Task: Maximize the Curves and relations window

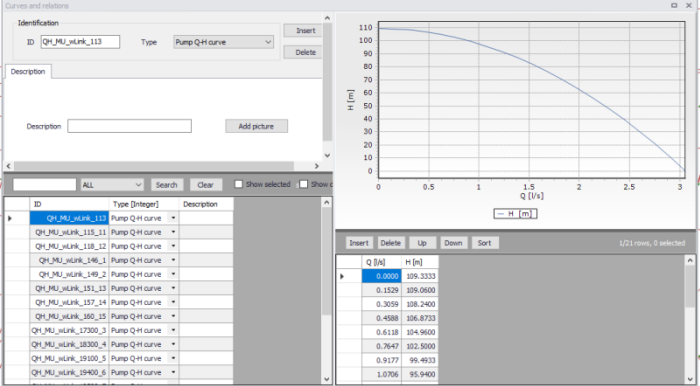Action: point(674,5)
